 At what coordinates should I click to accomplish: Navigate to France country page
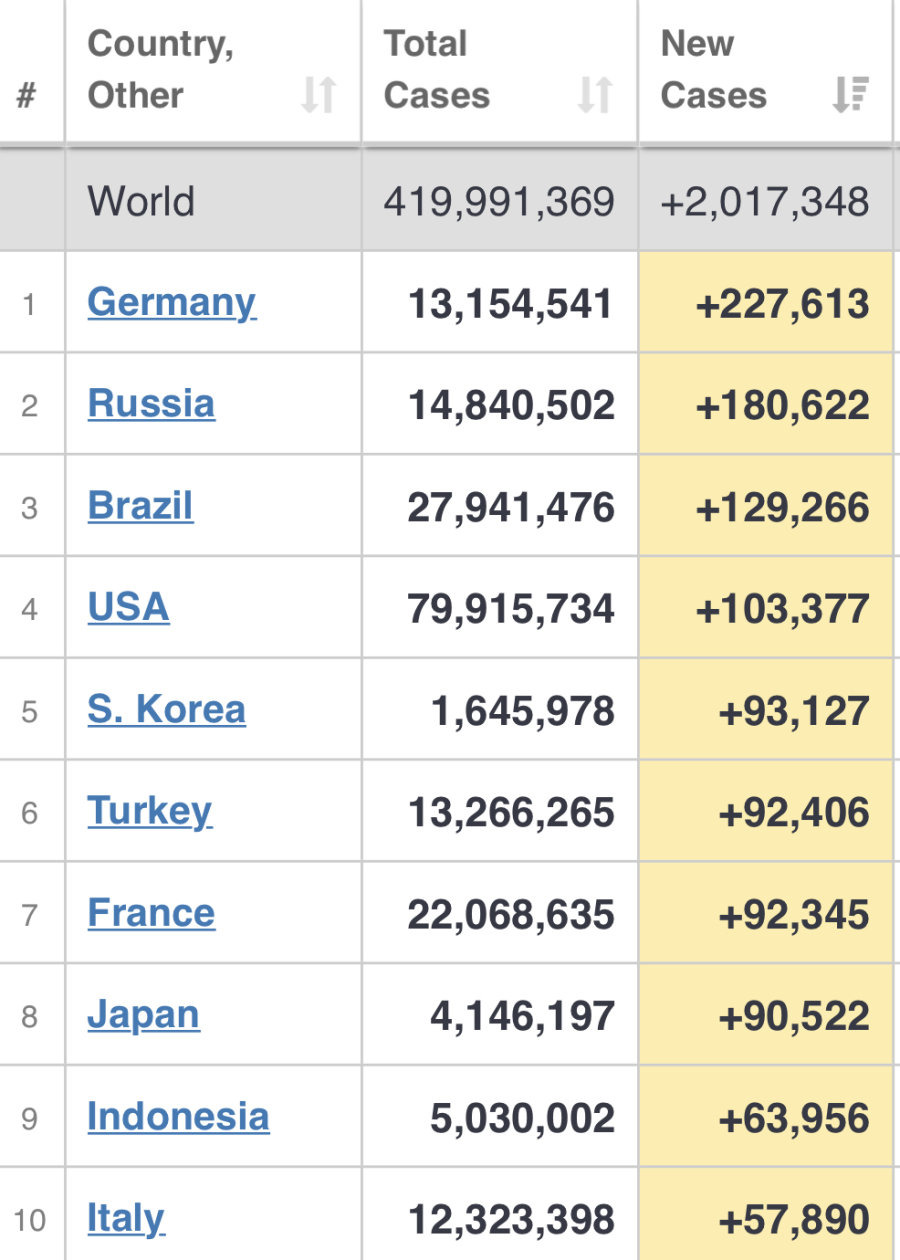[151, 913]
